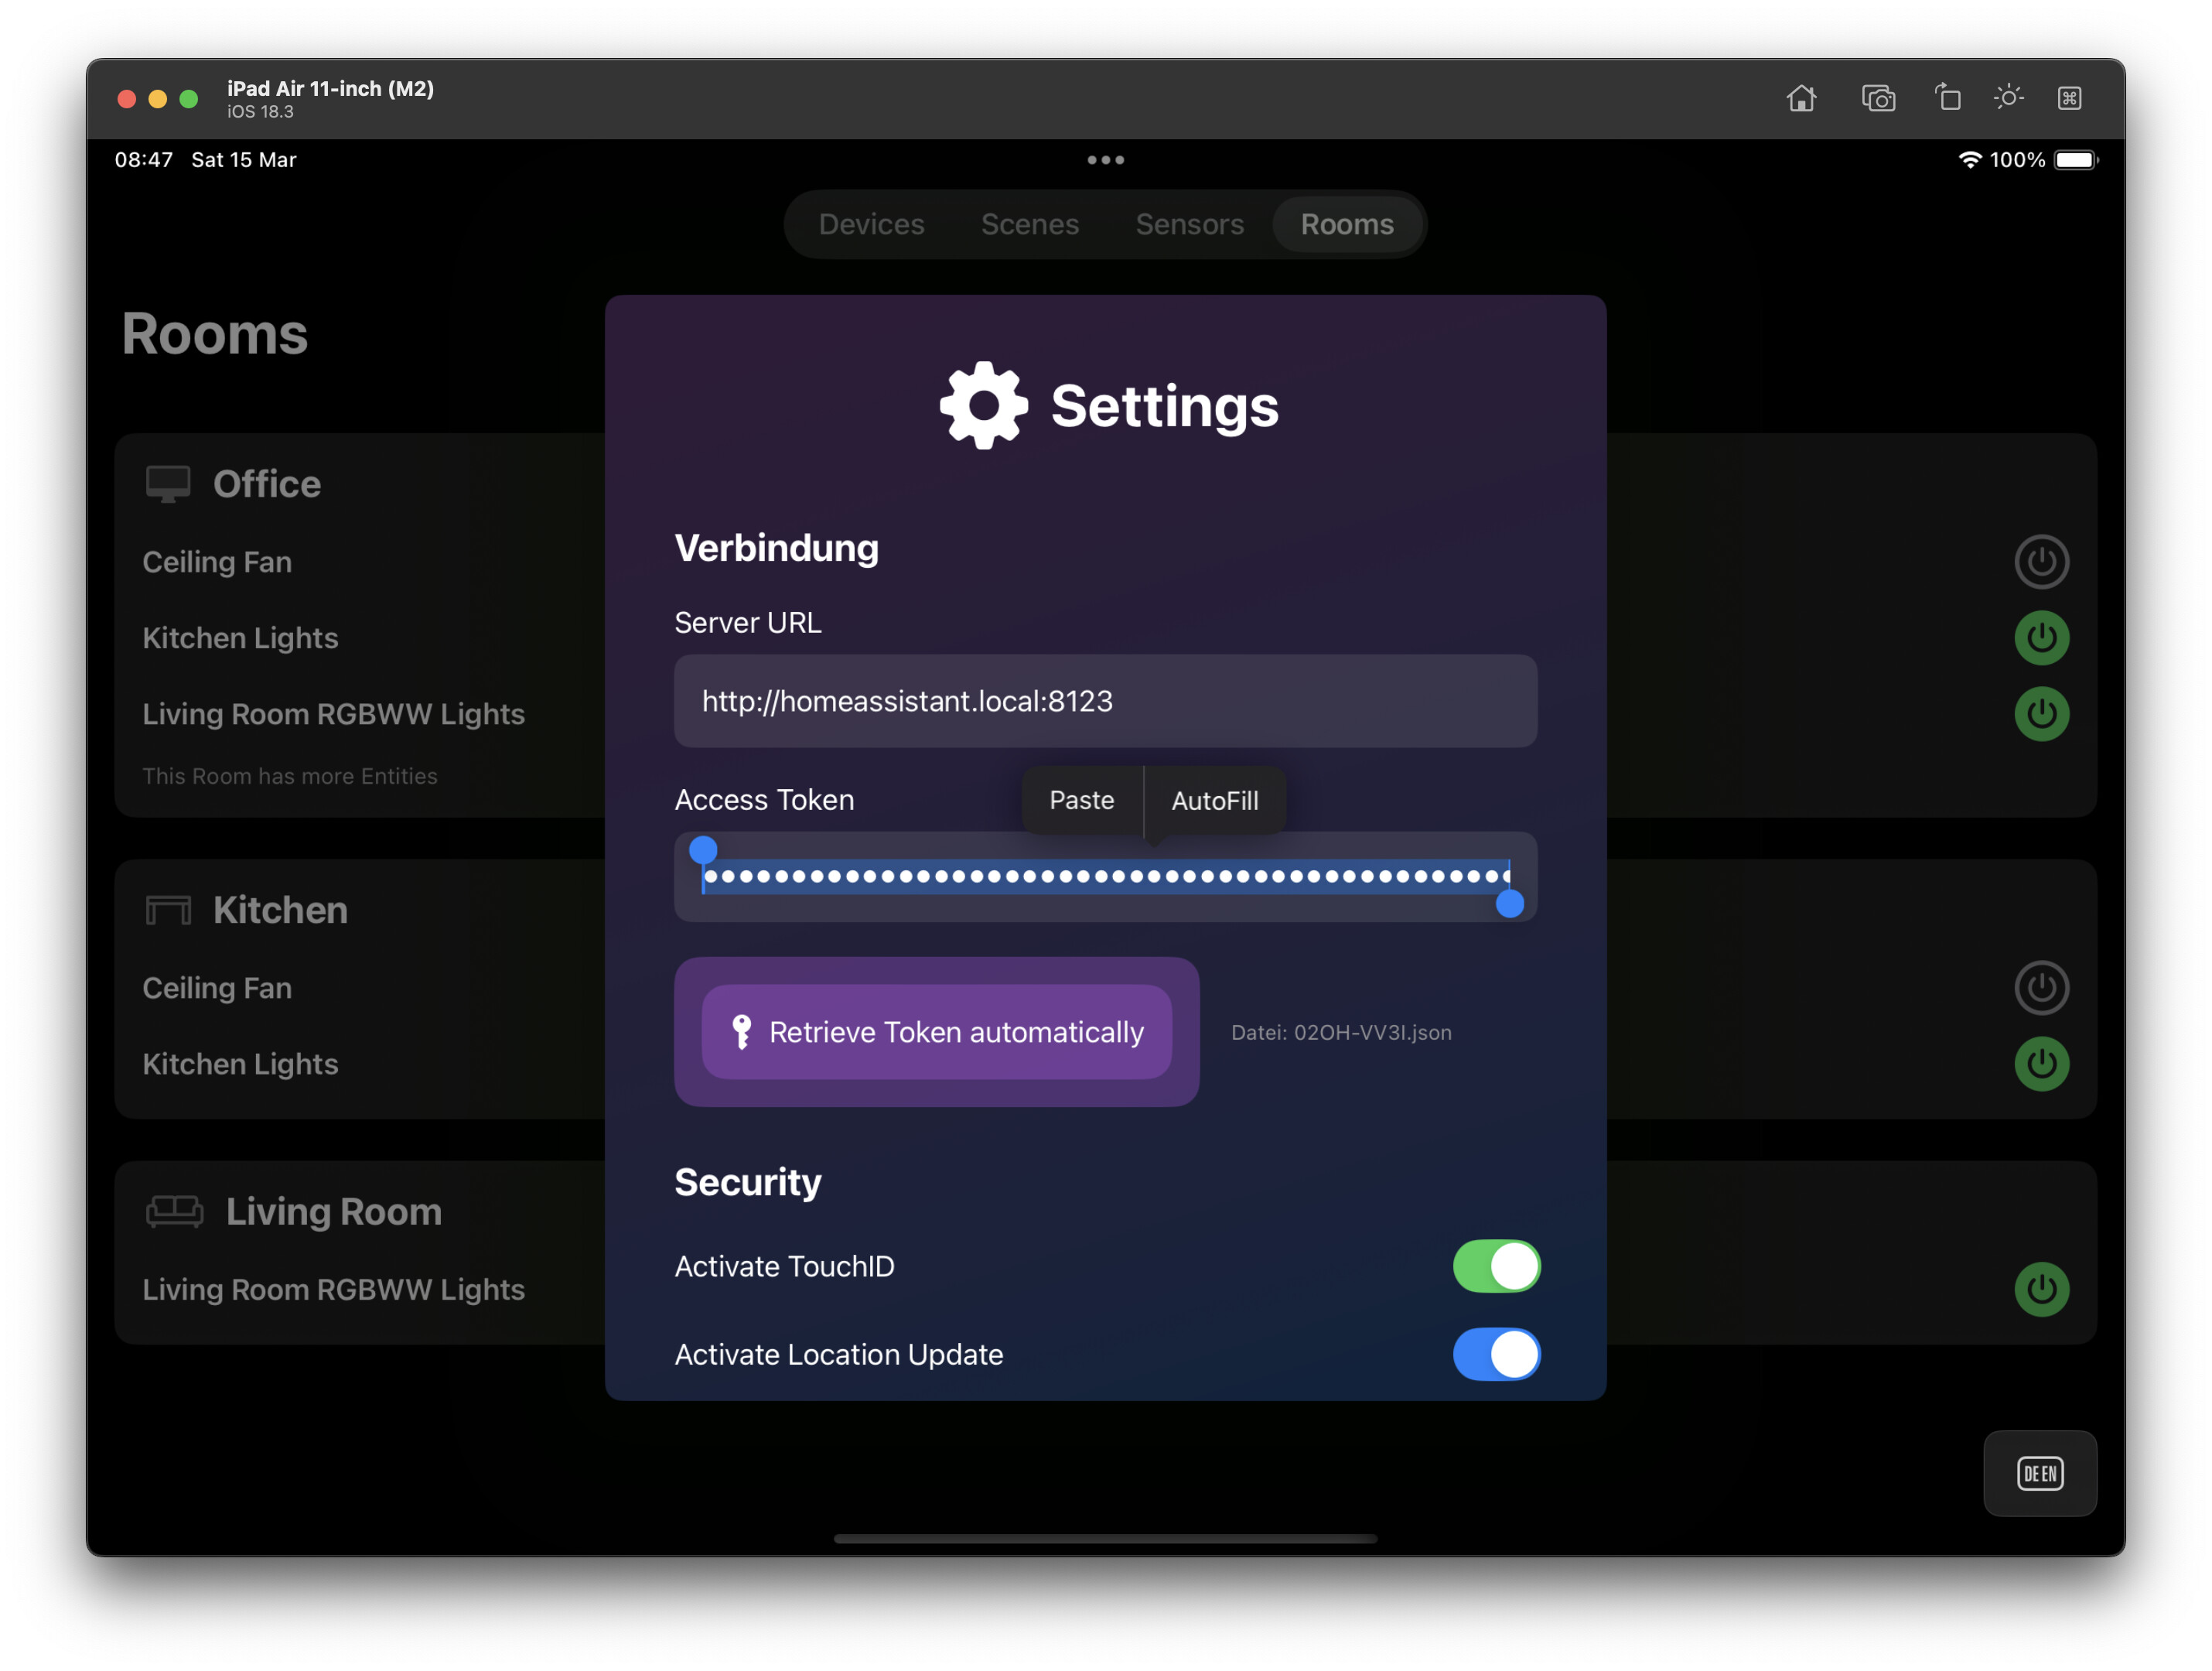Toggle appearance with the sun icon

point(2008,98)
